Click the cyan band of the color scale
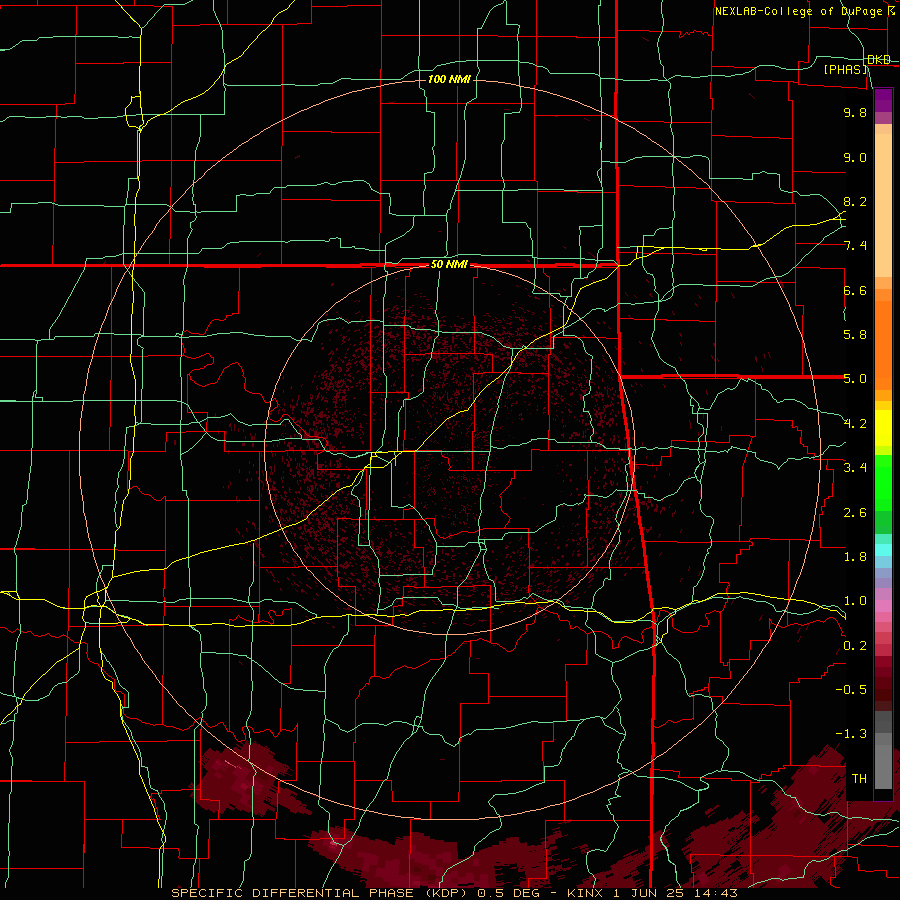The width and height of the screenshot is (900, 900). tap(883, 550)
